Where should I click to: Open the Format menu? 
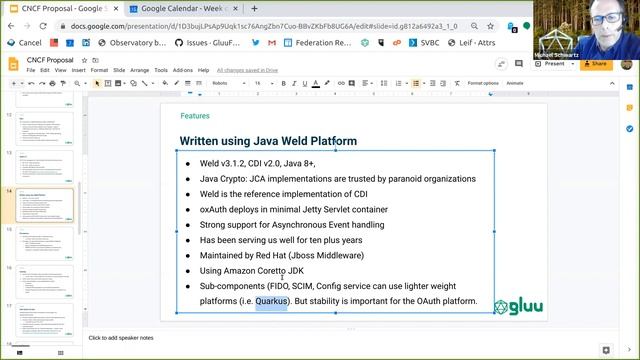pos(99,70)
